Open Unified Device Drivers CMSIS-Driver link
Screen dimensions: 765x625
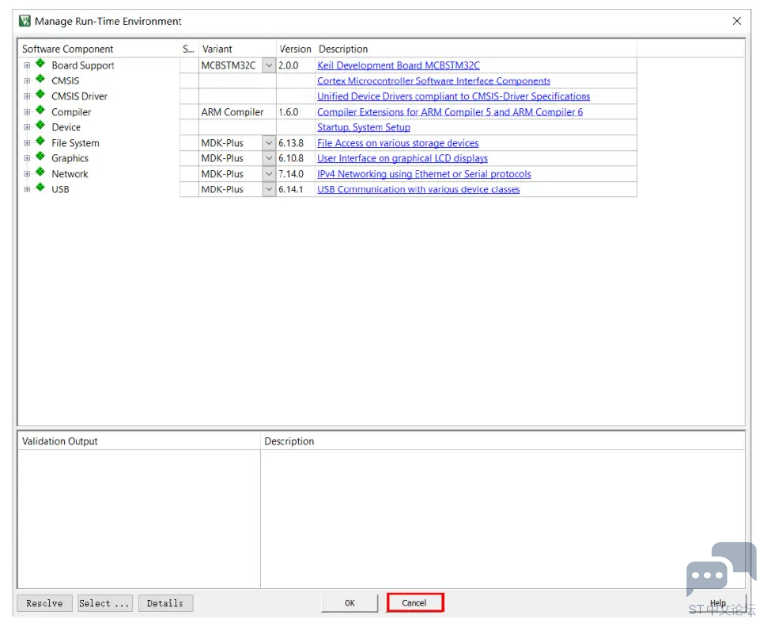pos(454,97)
